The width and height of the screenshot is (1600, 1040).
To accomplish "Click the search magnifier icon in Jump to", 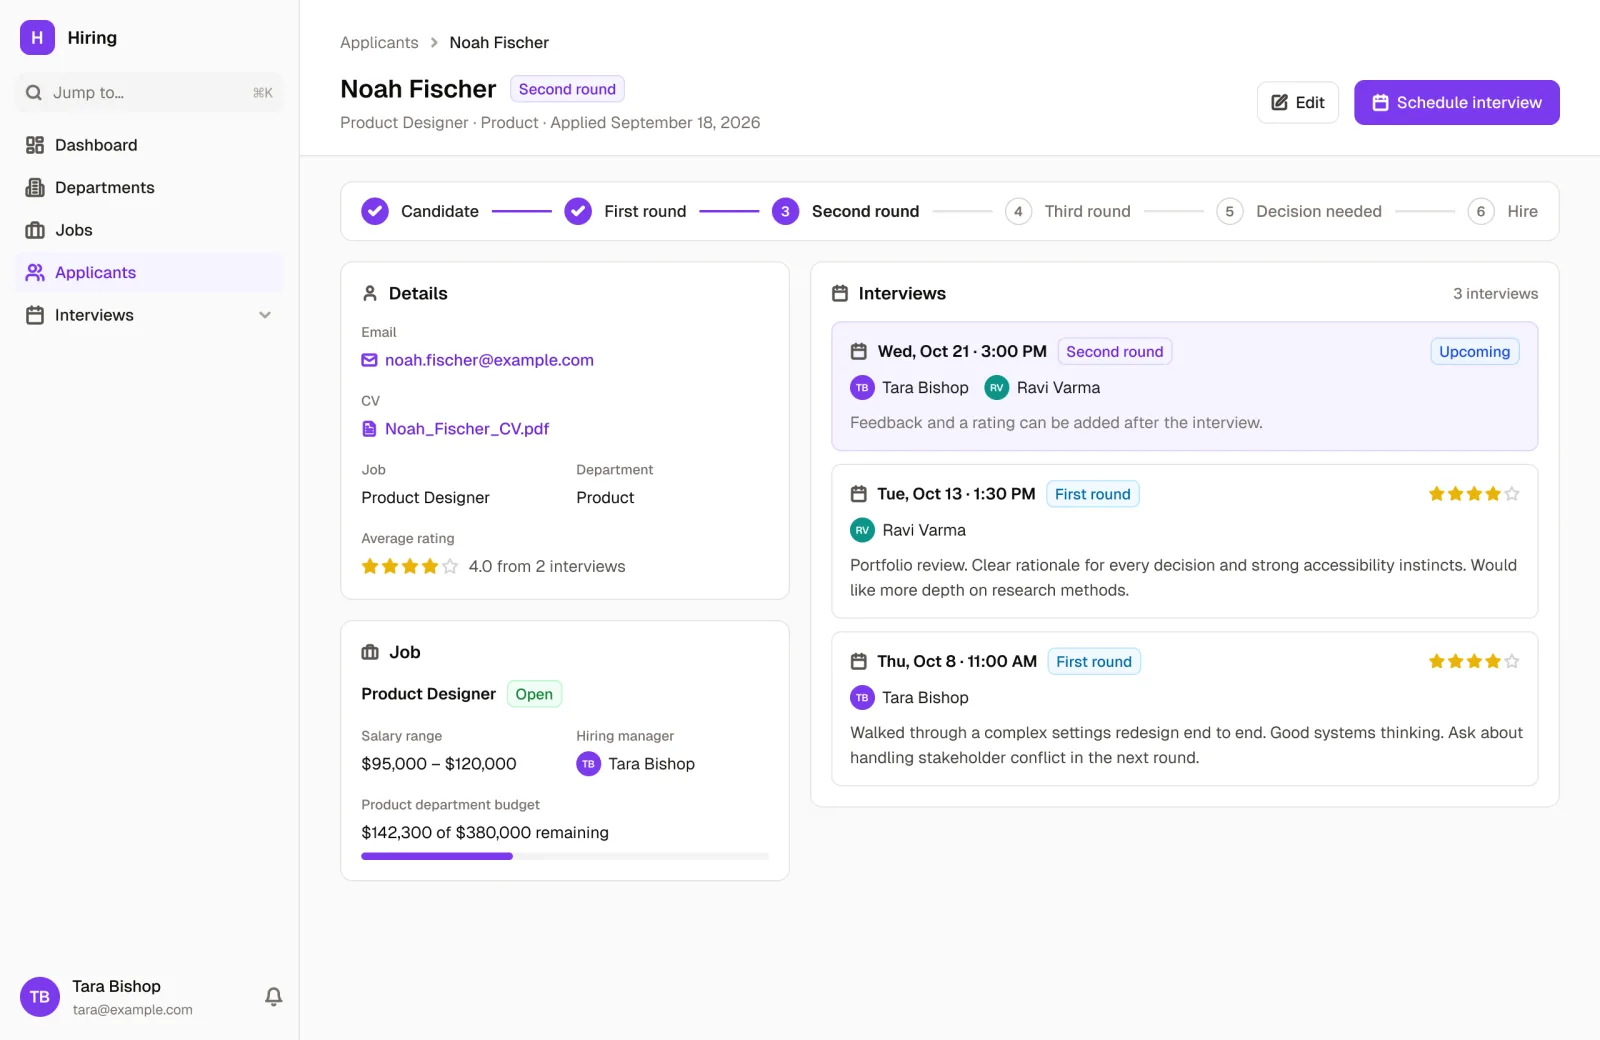I will coord(34,93).
